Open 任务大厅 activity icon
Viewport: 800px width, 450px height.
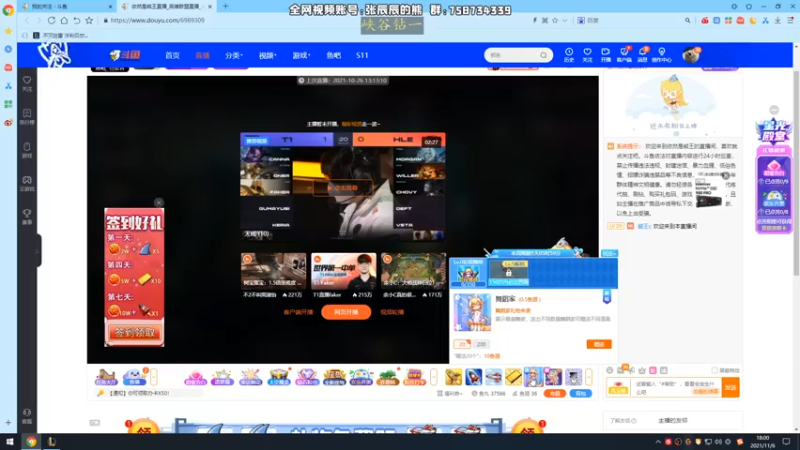point(106,377)
